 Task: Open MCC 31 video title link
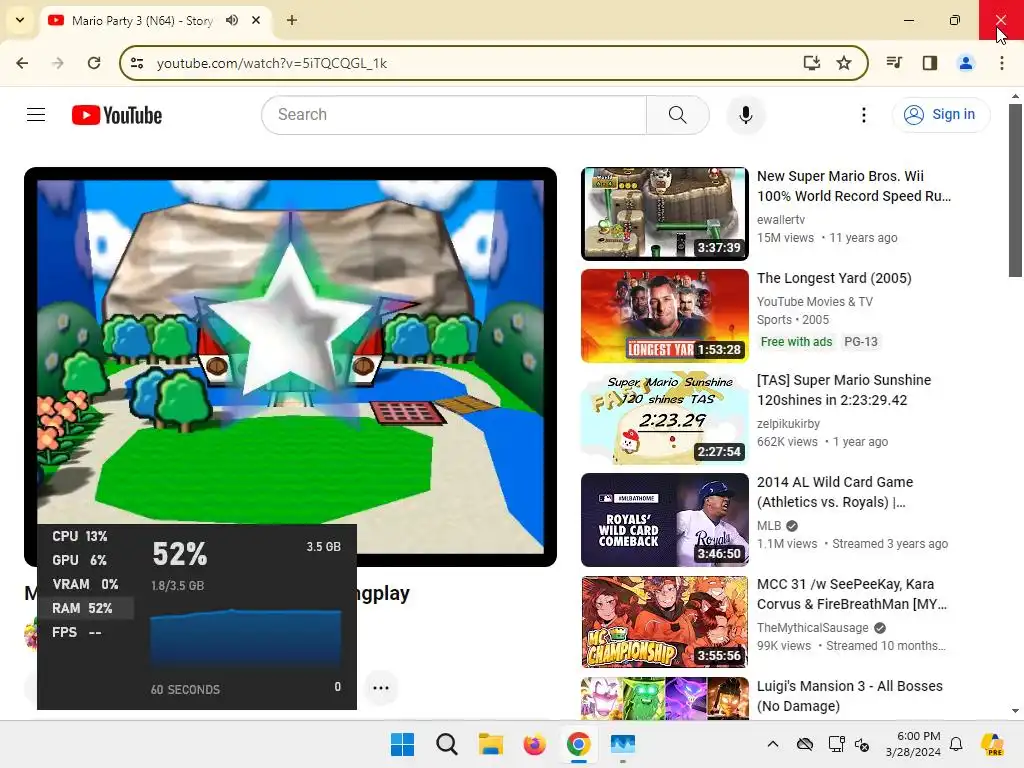click(852, 594)
